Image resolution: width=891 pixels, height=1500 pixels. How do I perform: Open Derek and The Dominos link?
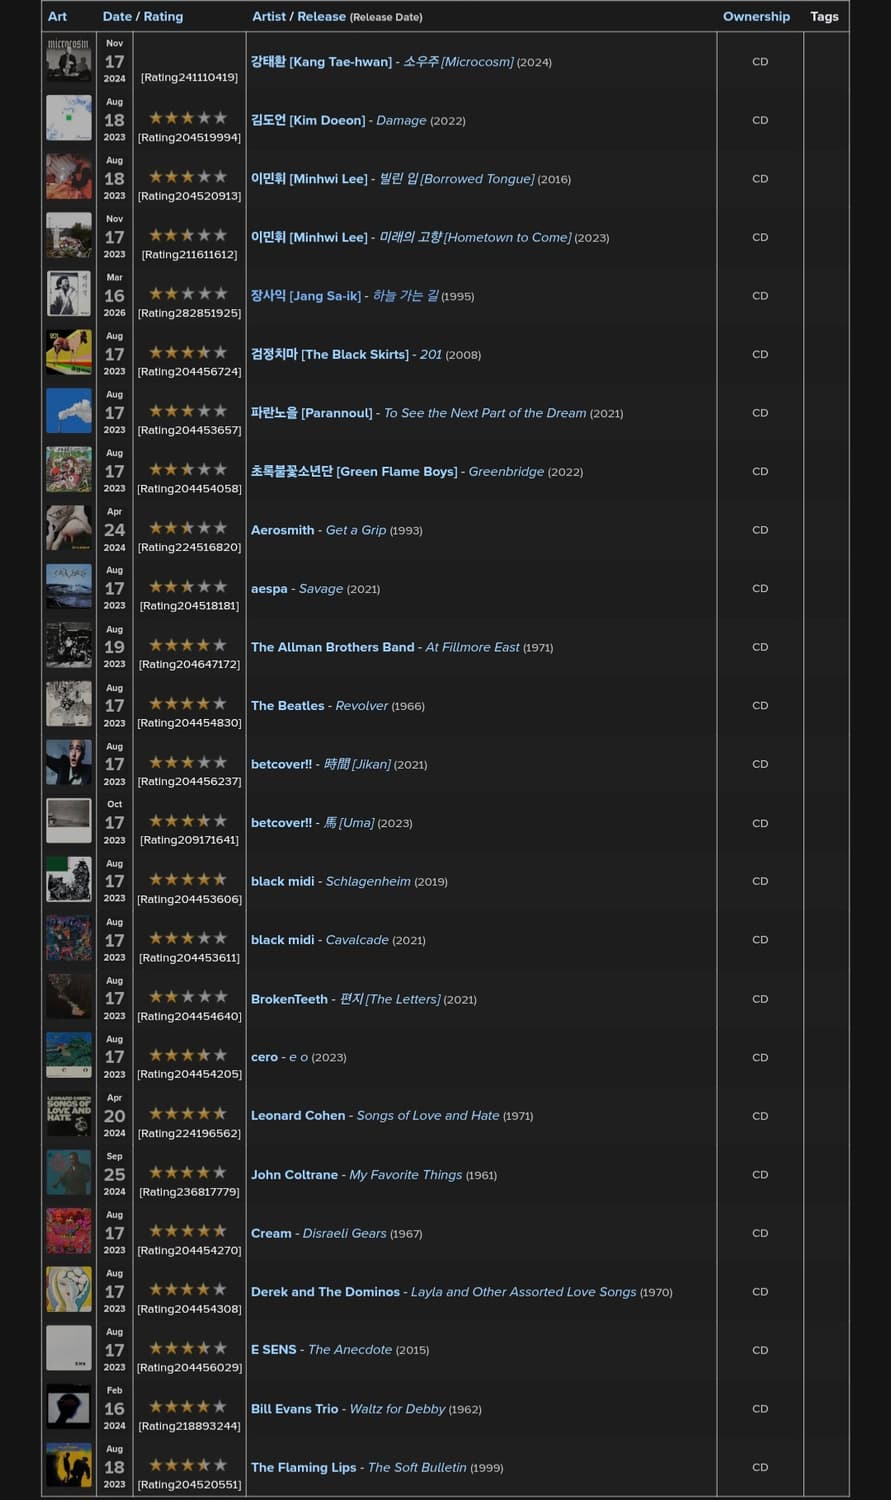click(x=325, y=1292)
